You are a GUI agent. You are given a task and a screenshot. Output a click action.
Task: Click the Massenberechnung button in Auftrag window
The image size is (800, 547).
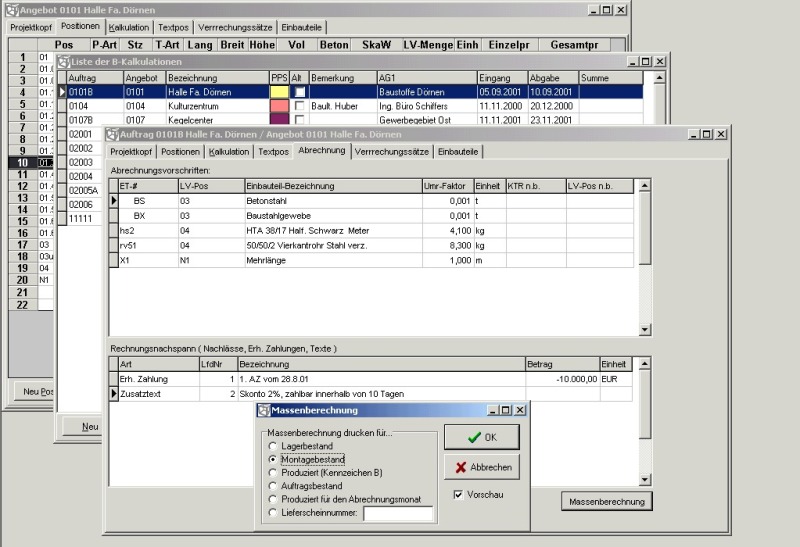coord(607,502)
